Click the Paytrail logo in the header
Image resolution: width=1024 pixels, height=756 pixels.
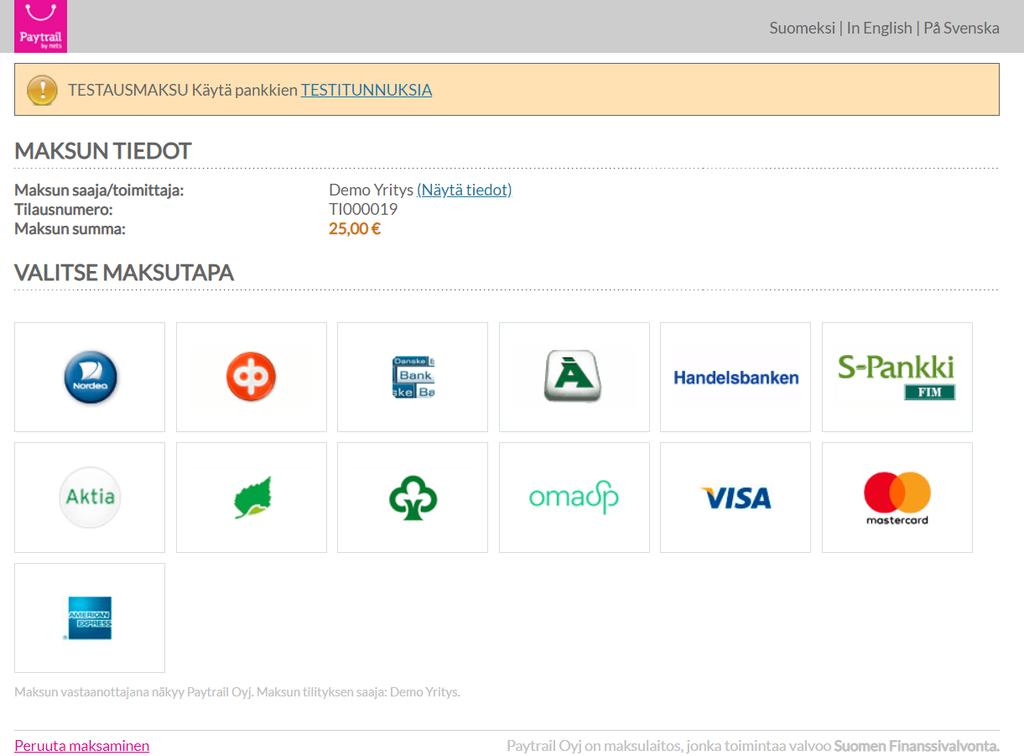[x=40, y=26]
